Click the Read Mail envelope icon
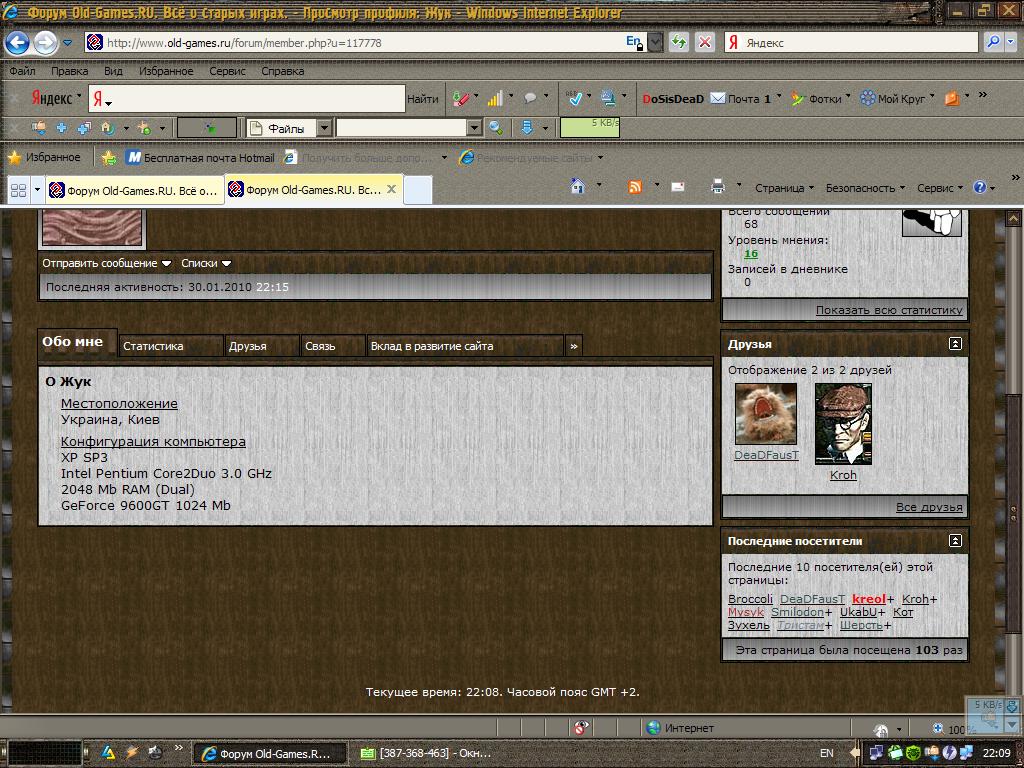 click(x=678, y=187)
